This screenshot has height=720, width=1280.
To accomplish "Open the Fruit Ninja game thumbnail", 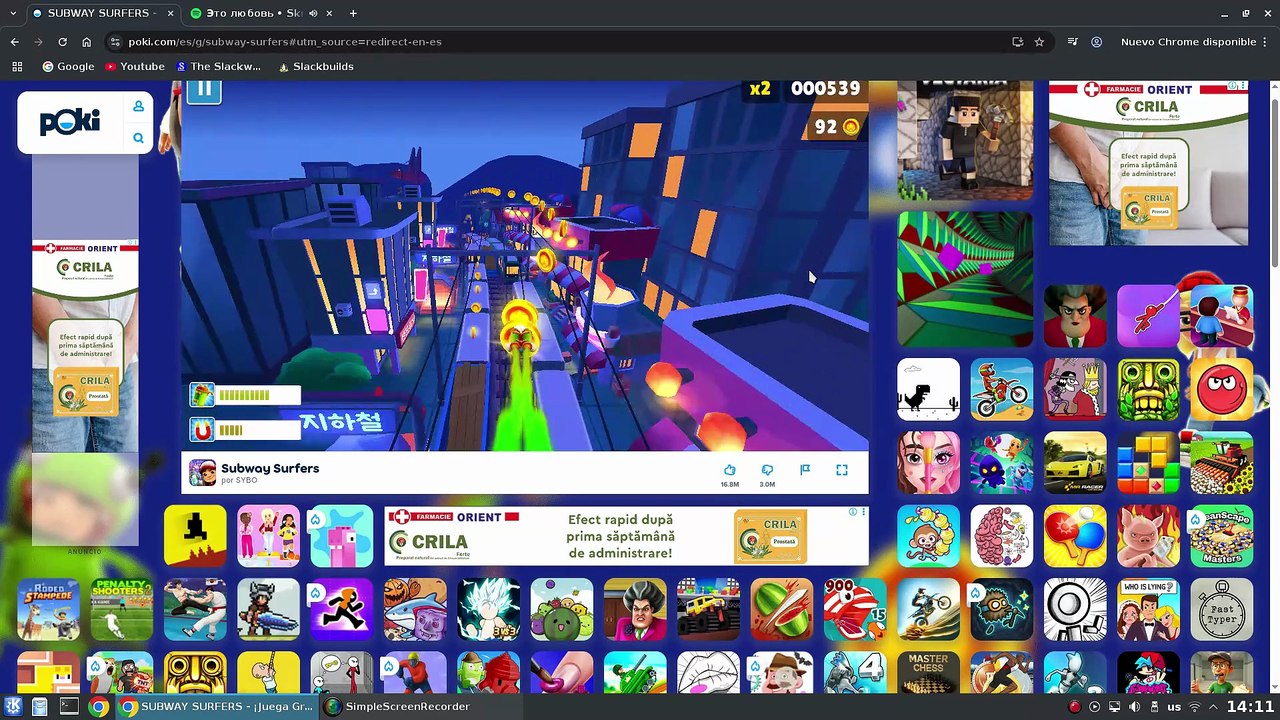I will 782,609.
